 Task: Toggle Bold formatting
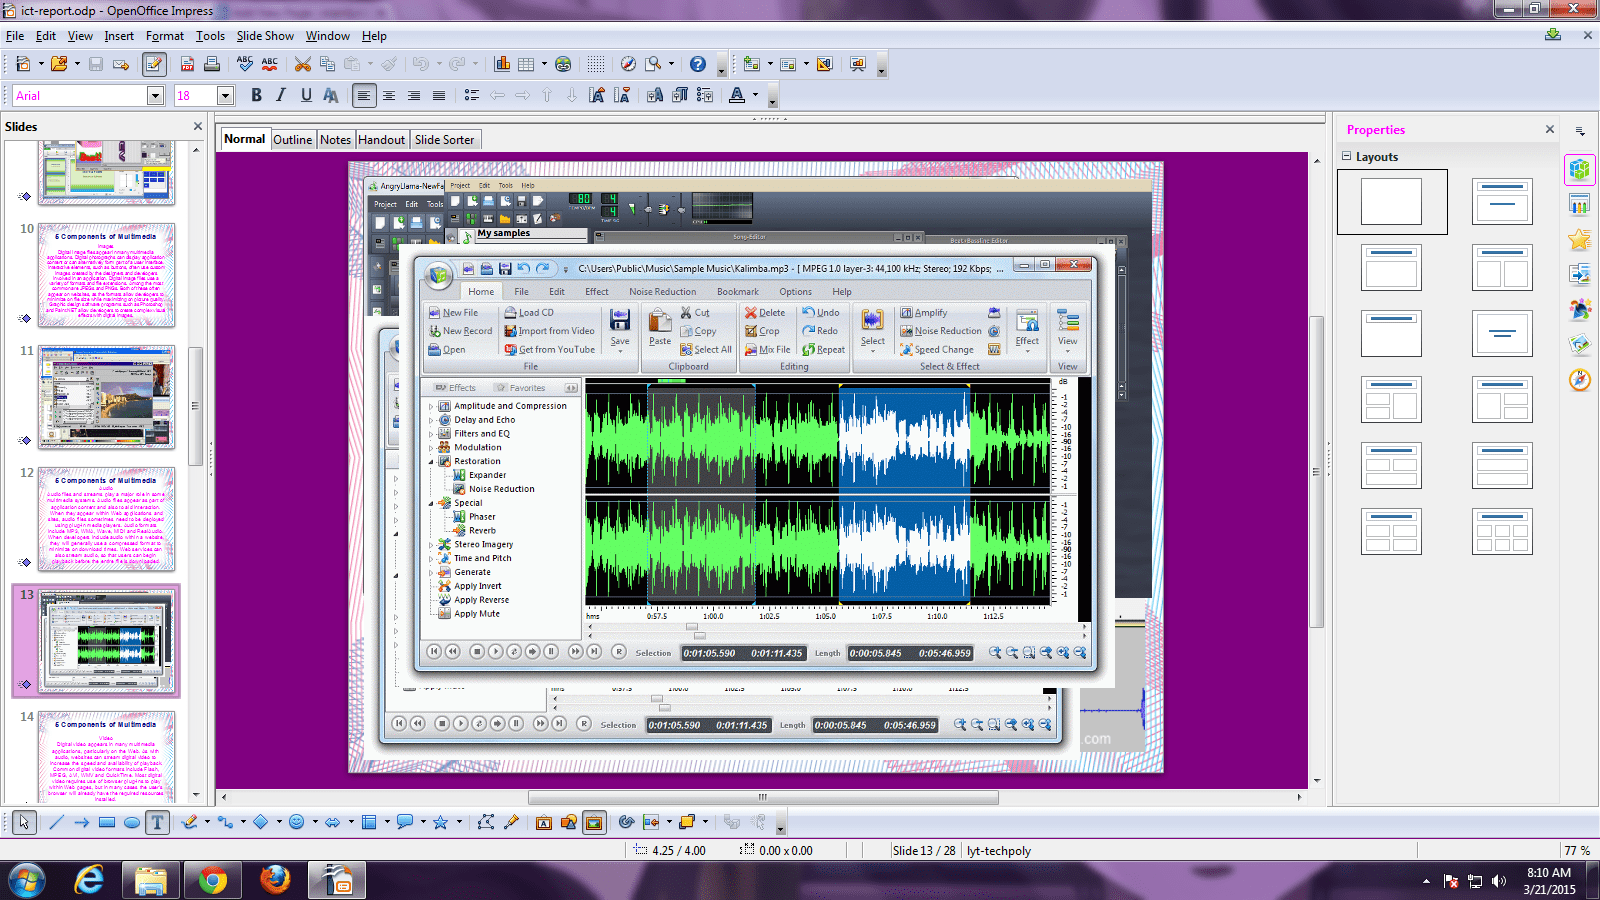256,95
